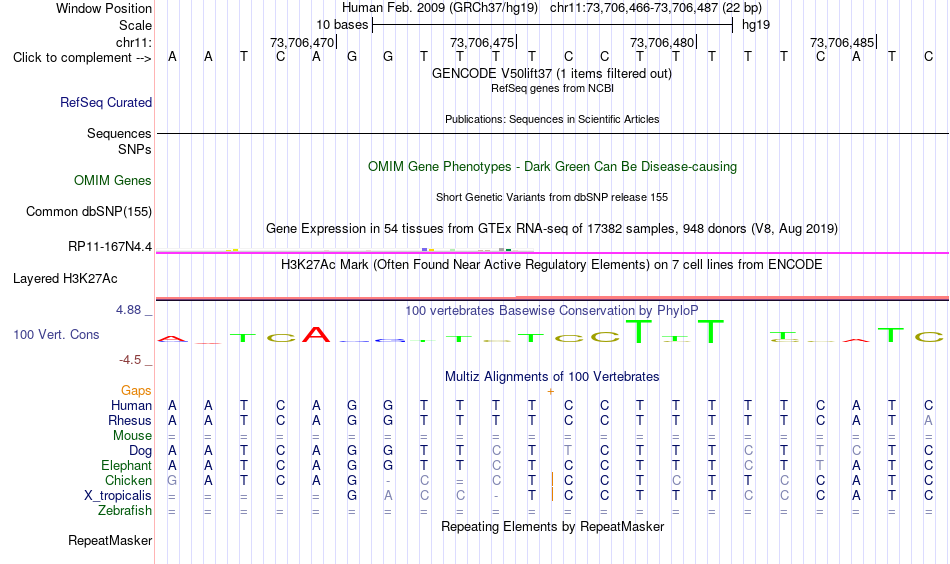This screenshot has height=564, width=950.
Task: Click the Common dbSNP(155) track label
Action: click(x=89, y=211)
